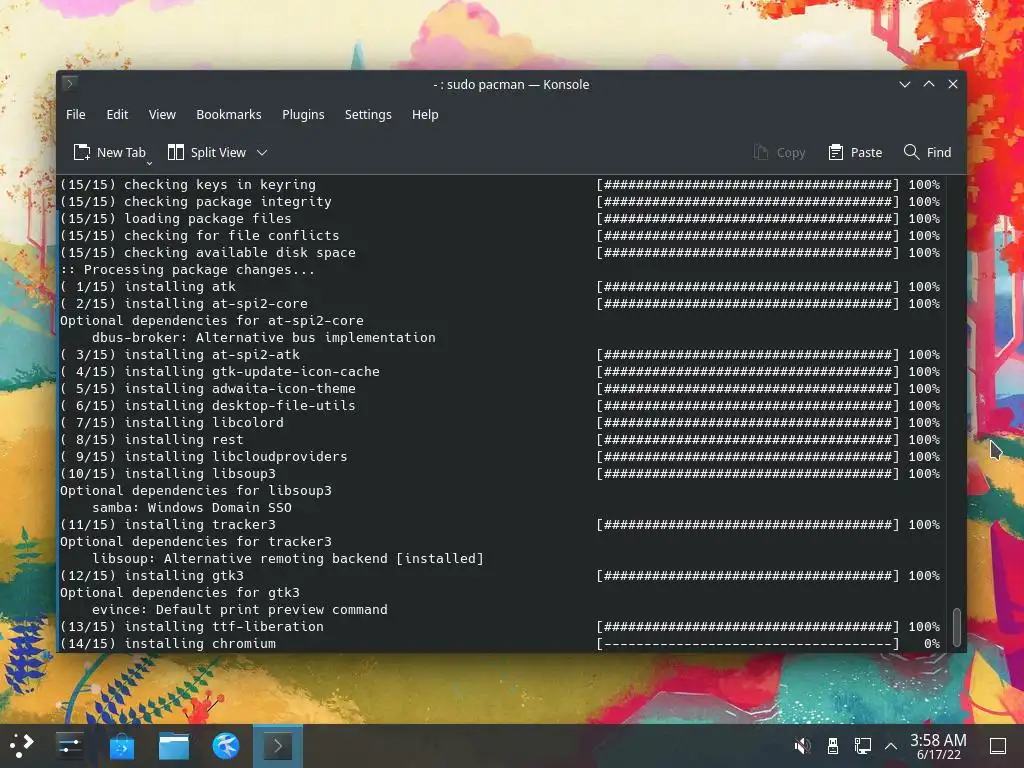The height and width of the screenshot is (768, 1024).
Task: Open the Discover store from taskbar
Action: tap(121, 745)
